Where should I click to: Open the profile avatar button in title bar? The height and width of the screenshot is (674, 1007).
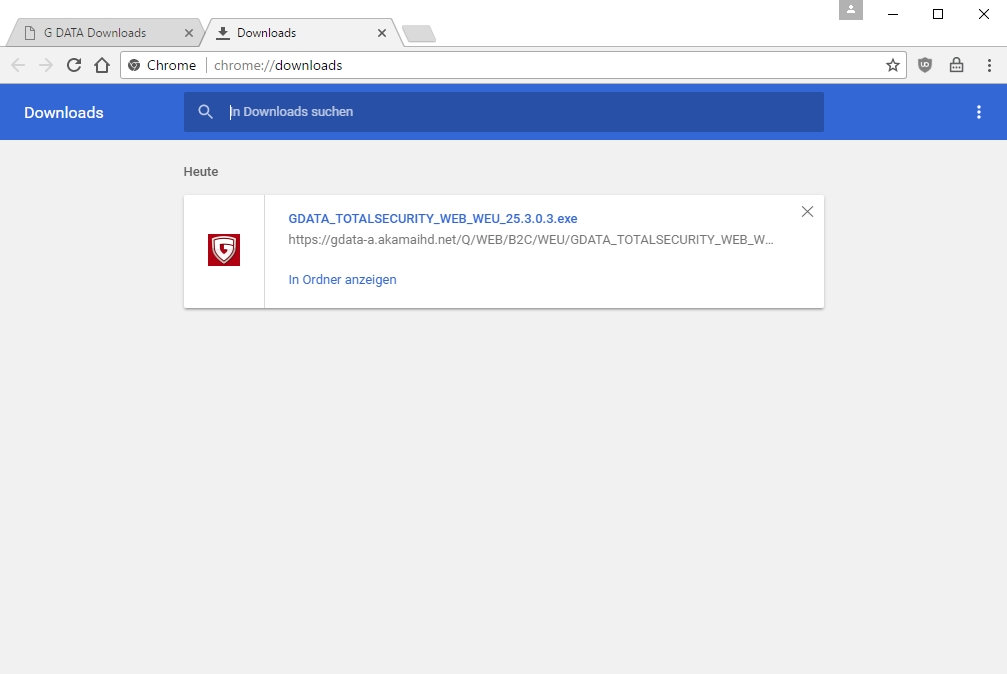click(x=851, y=10)
